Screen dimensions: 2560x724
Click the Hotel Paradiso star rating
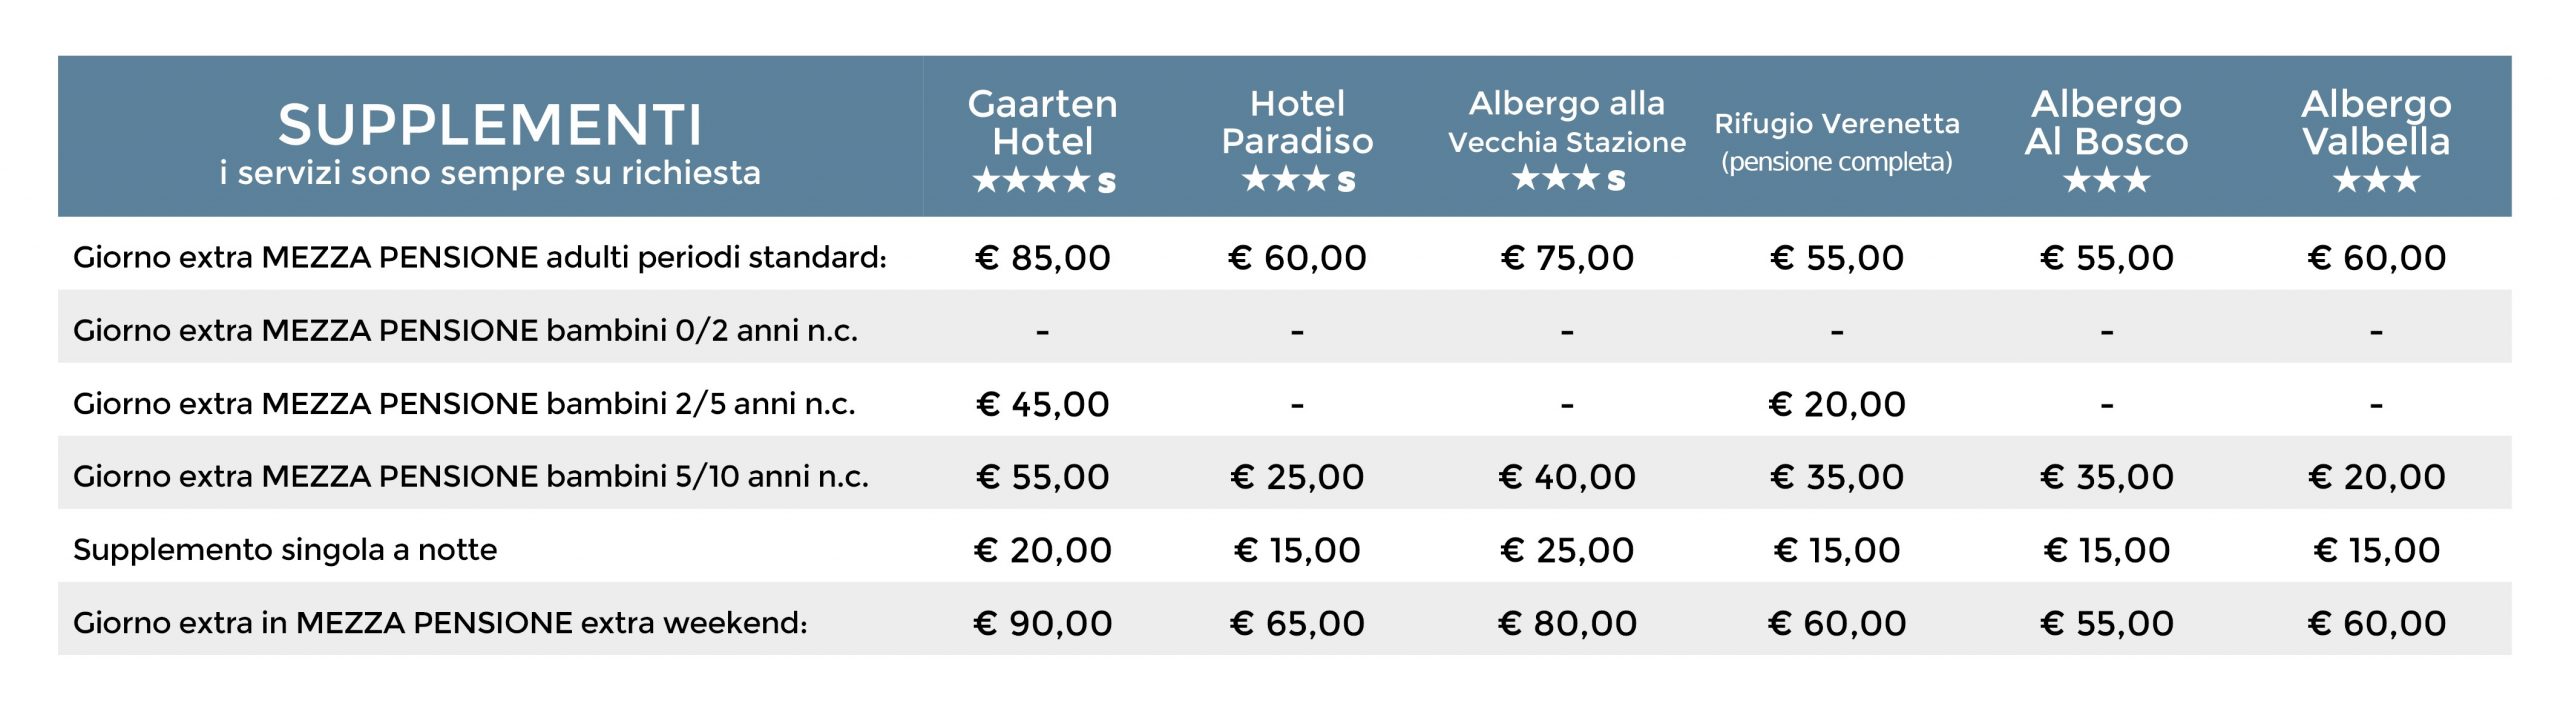1298,180
